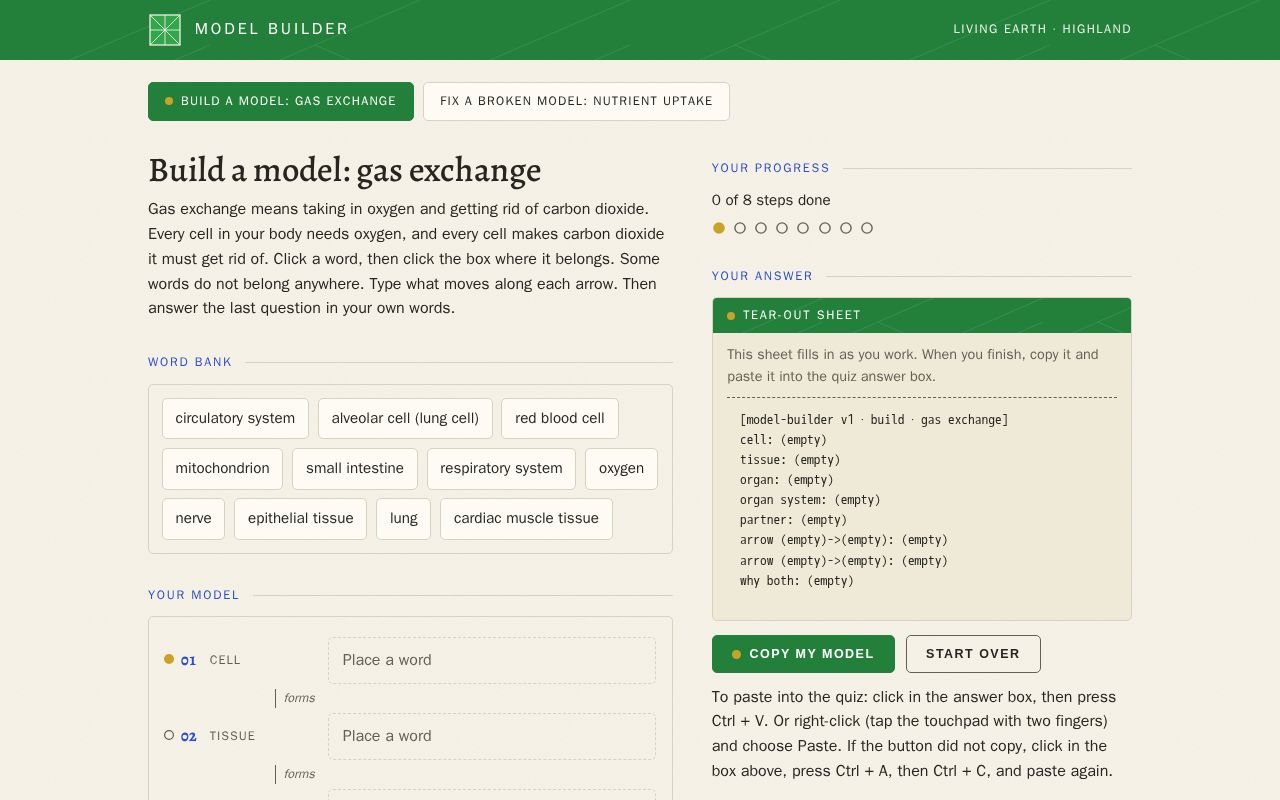Click the 'partner: (empty)' sheet line

pos(793,520)
